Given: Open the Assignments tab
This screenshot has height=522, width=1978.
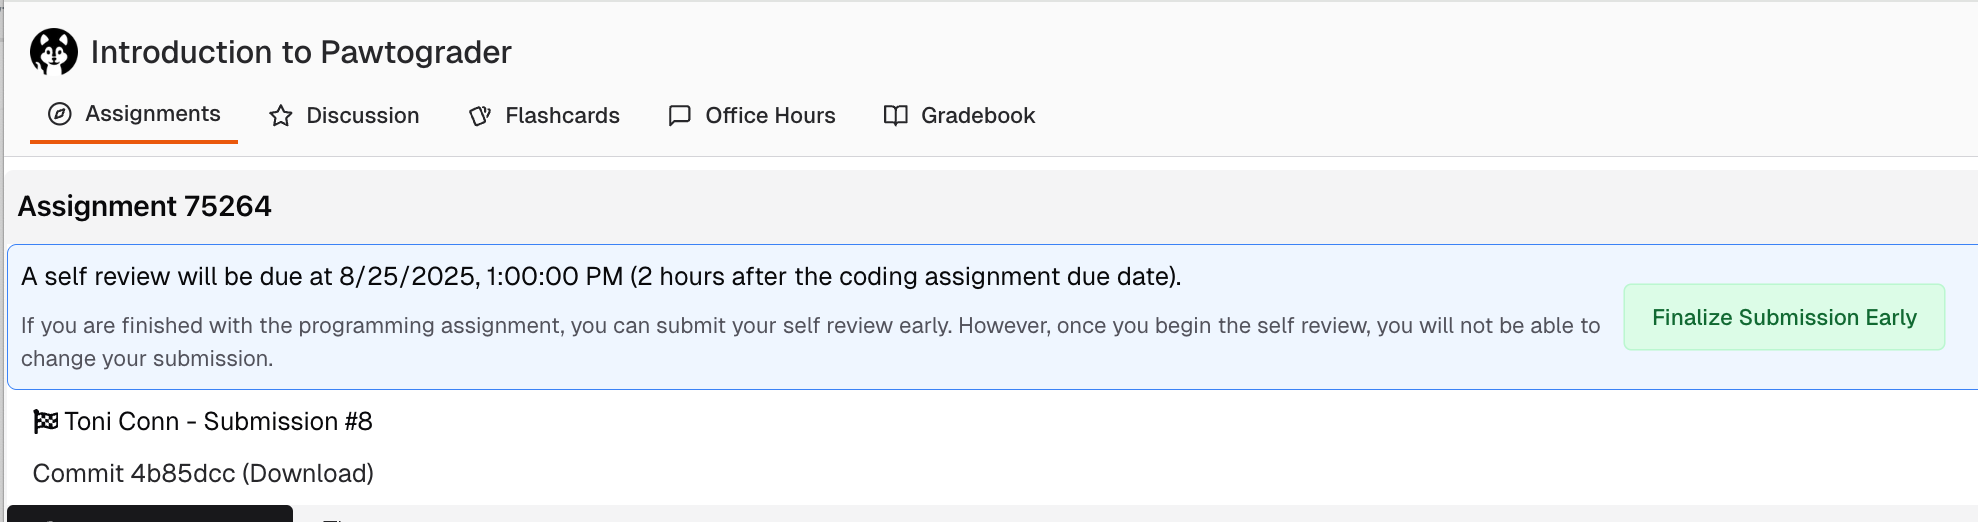Looking at the screenshot, I should 134,115.
